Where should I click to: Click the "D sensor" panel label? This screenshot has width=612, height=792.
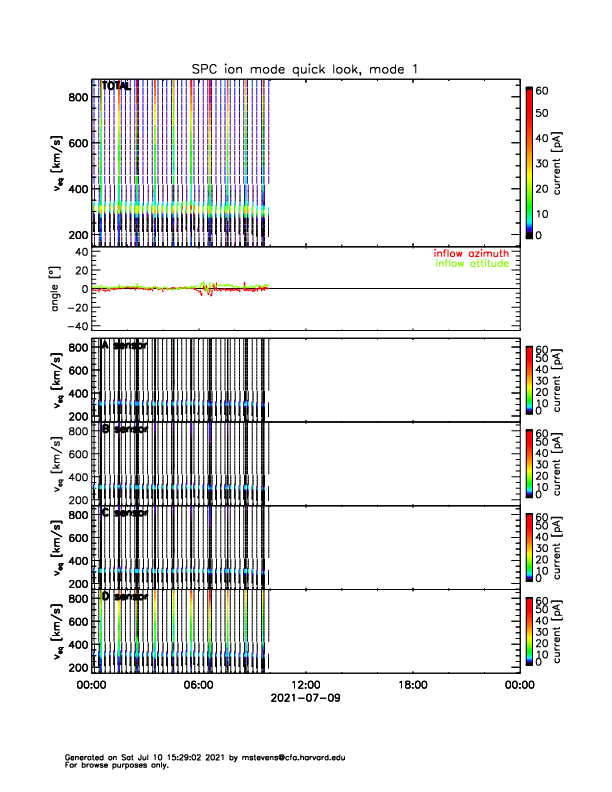click(x=124, y=596)
